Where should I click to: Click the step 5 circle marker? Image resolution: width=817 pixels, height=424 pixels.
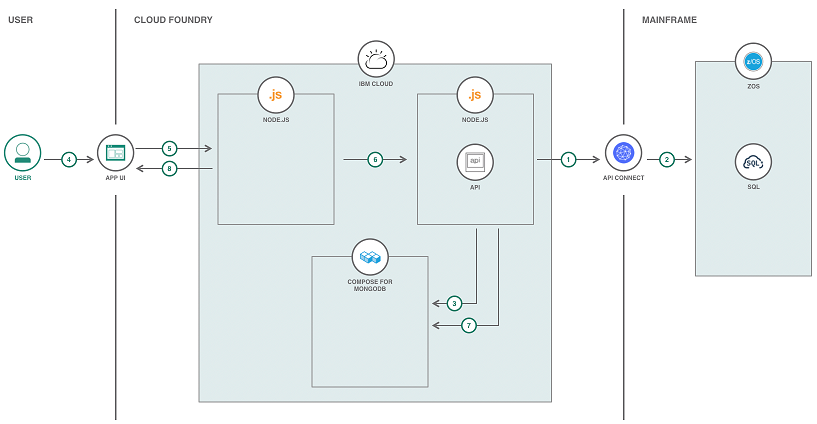coord(169,148)
